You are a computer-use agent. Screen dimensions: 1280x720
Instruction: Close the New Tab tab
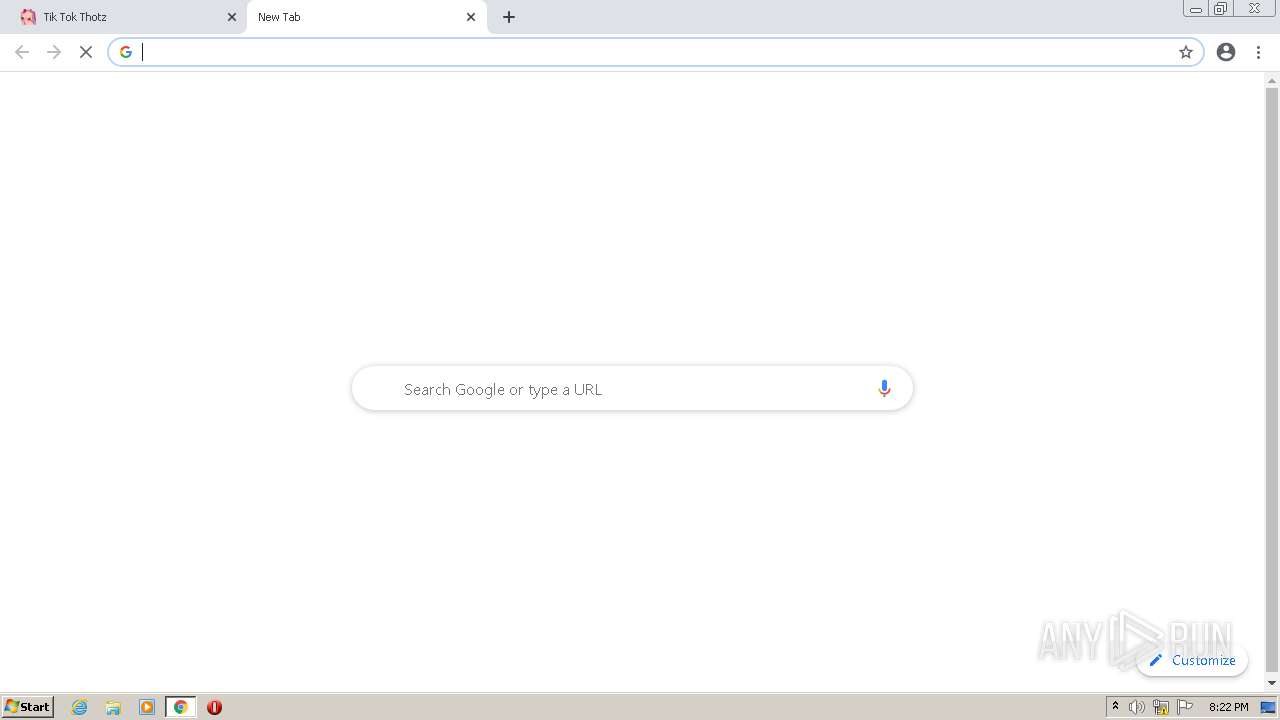tap(471, 17)
